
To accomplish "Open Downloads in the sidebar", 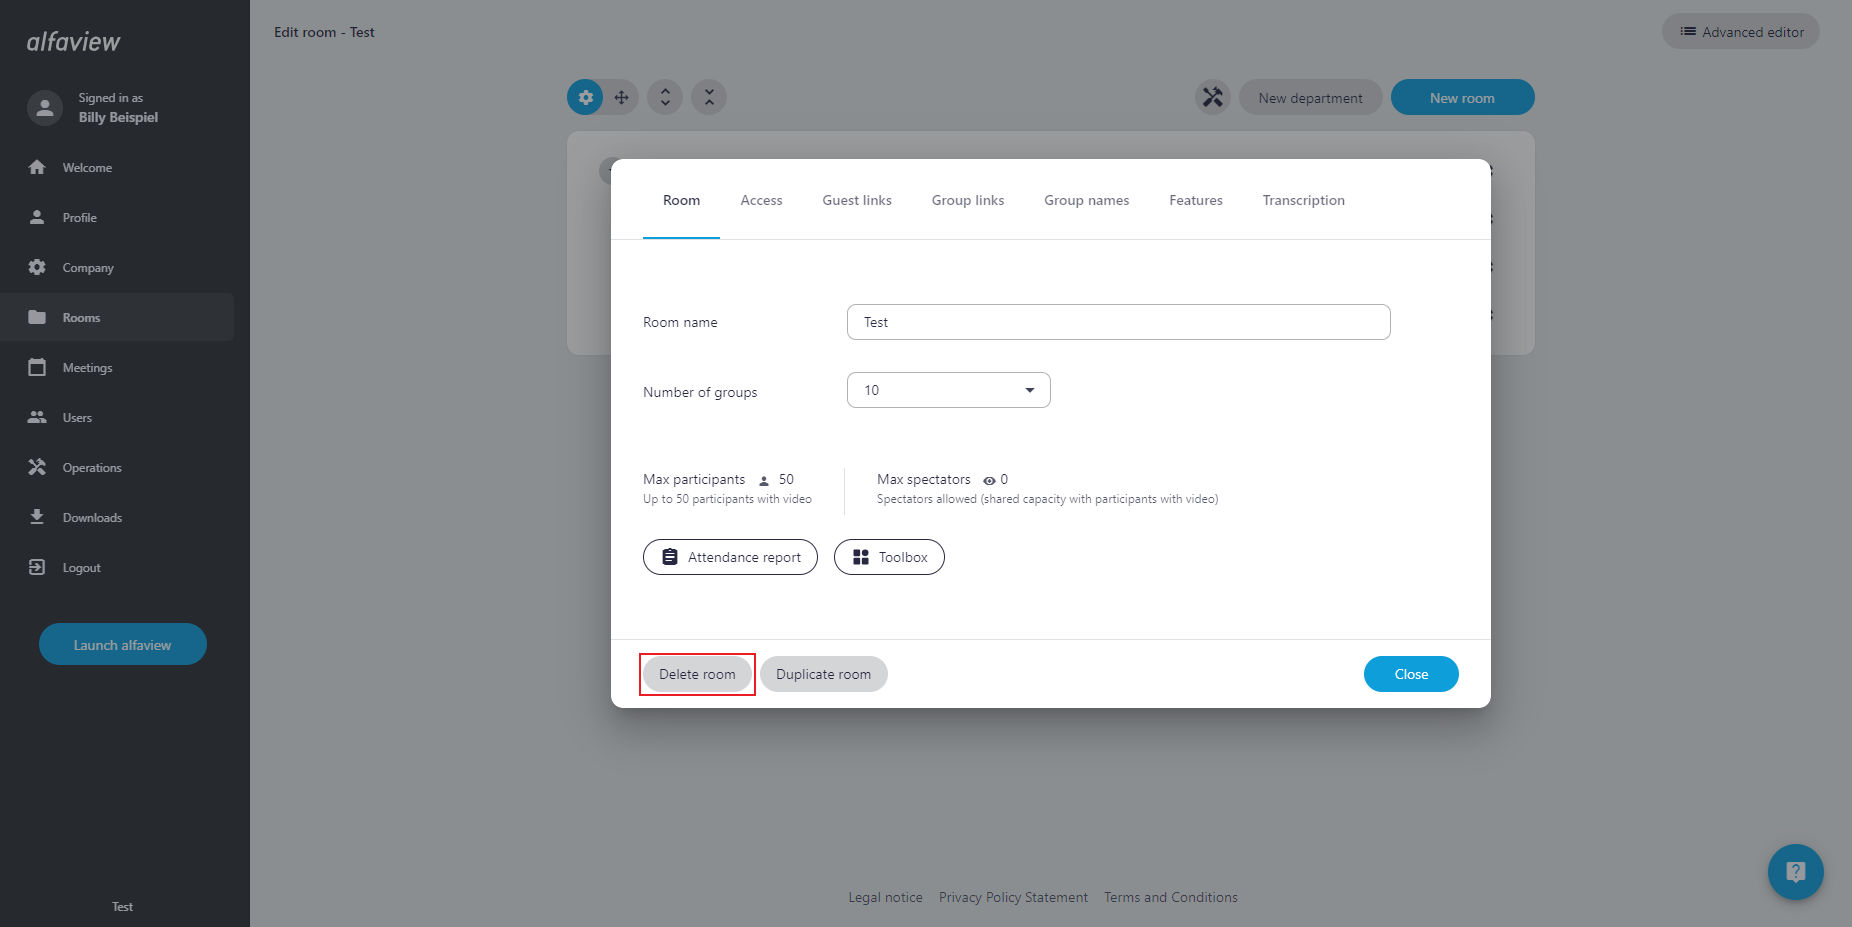I will [x=92, y=518].
